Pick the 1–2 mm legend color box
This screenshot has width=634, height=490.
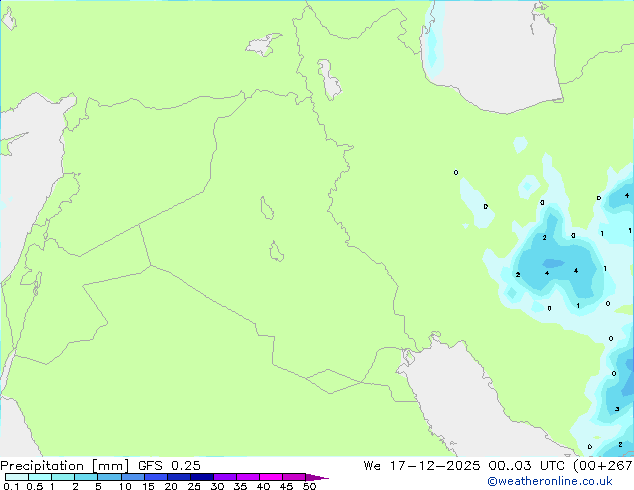pos(63,477)
